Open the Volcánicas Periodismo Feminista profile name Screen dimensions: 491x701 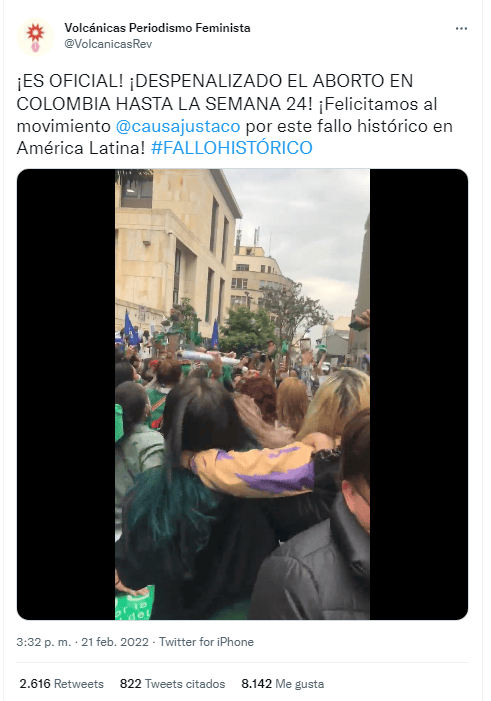coord(157,28)
